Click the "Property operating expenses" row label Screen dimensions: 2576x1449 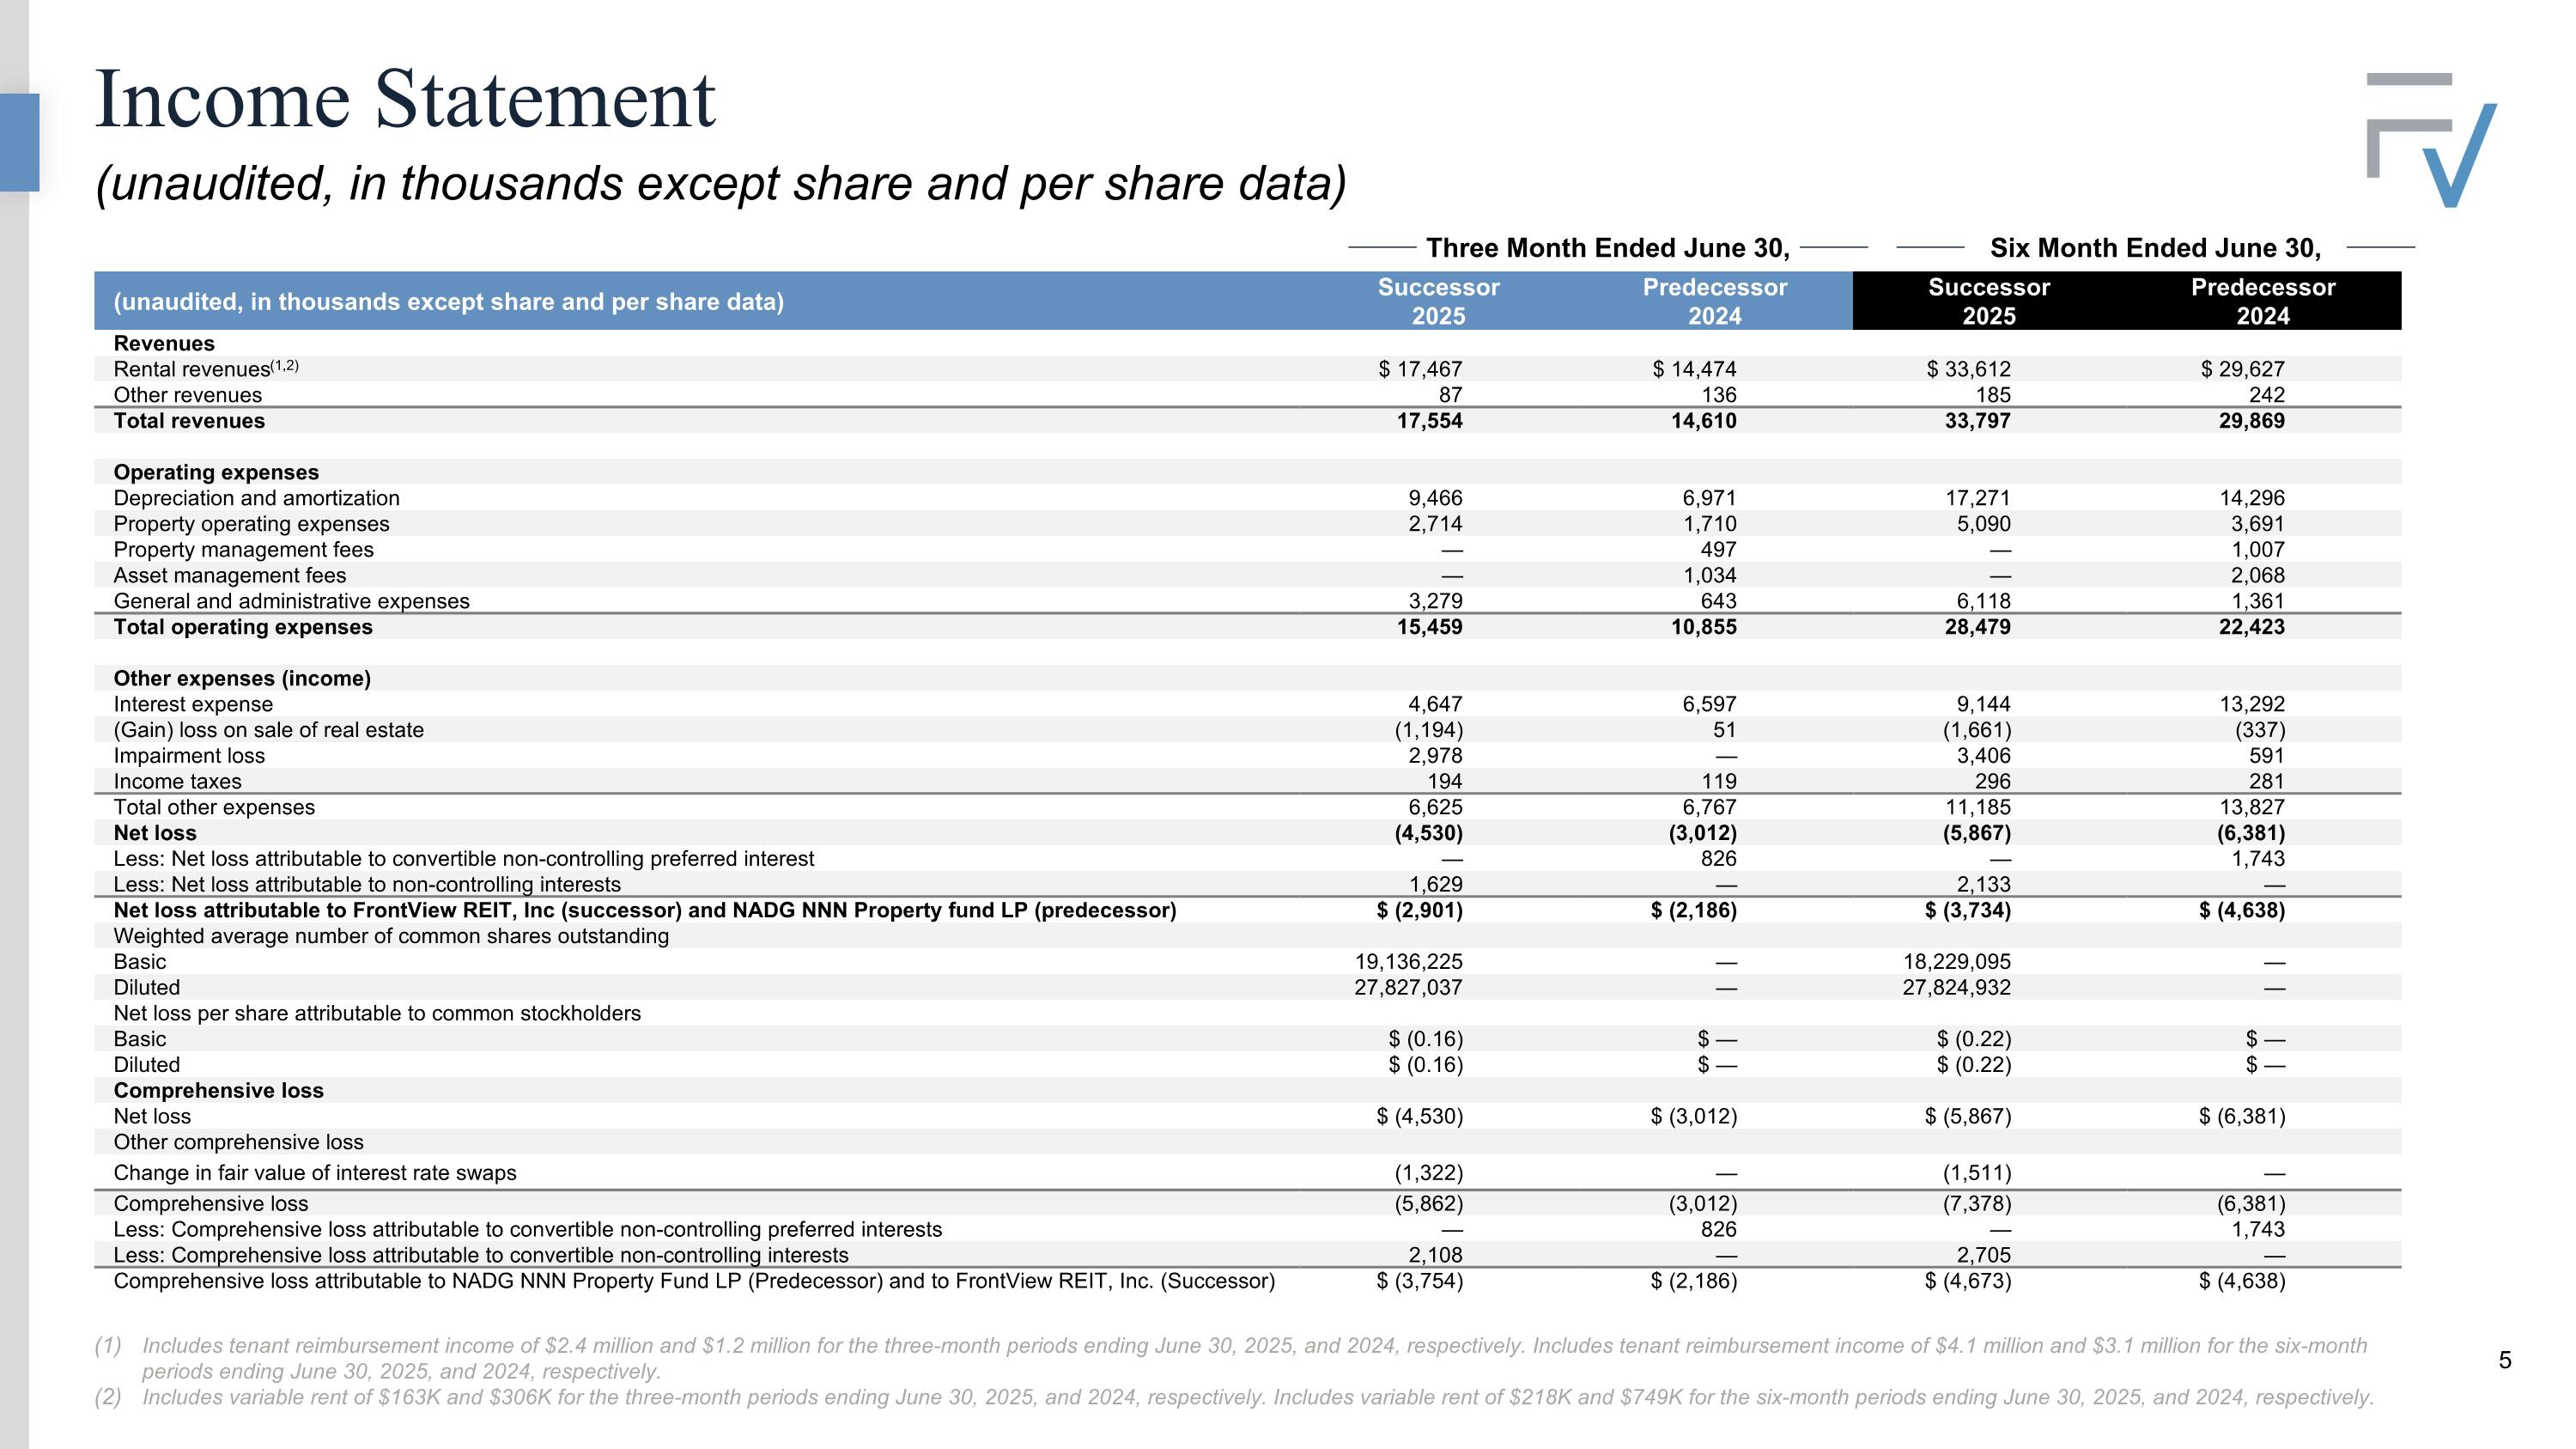pos(251,524)
